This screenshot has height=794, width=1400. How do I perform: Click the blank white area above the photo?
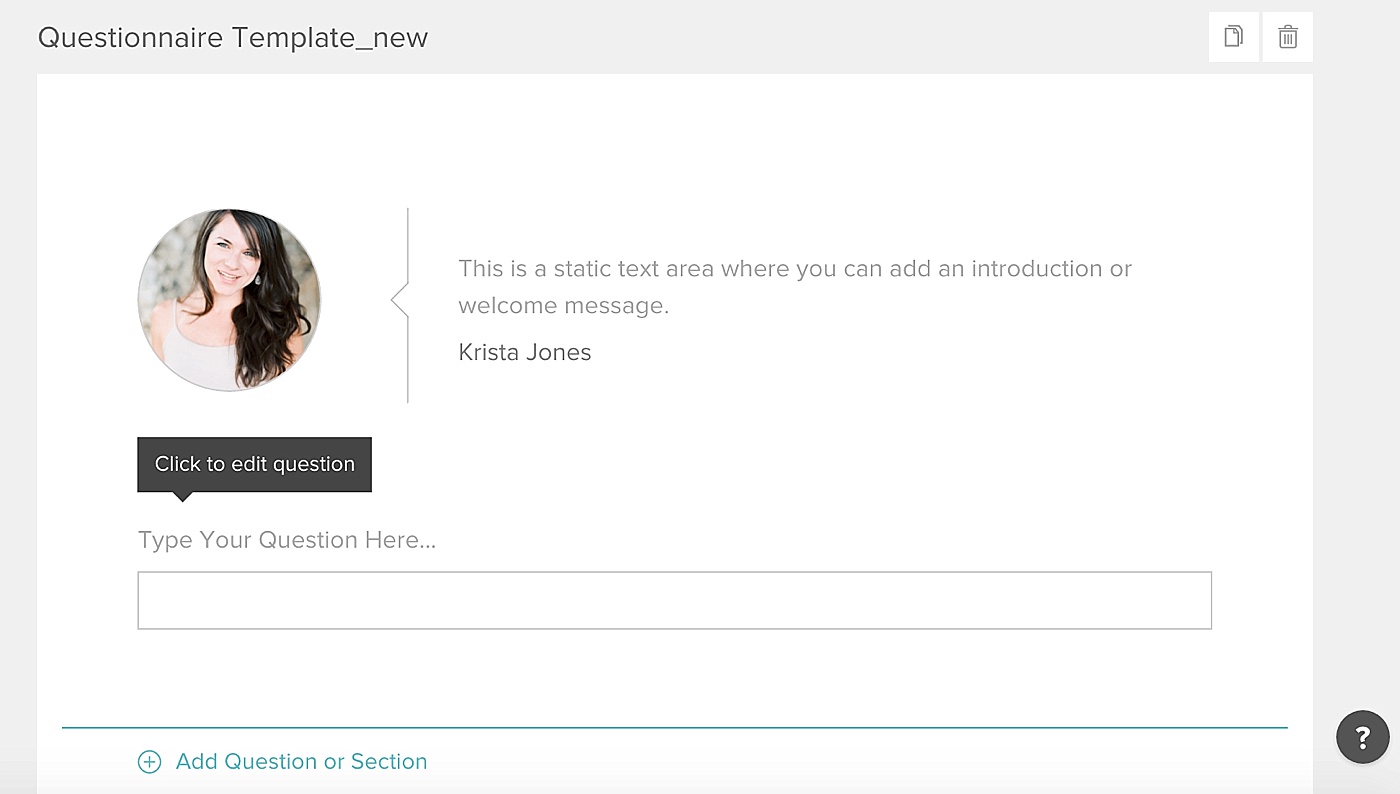[675, 140]
